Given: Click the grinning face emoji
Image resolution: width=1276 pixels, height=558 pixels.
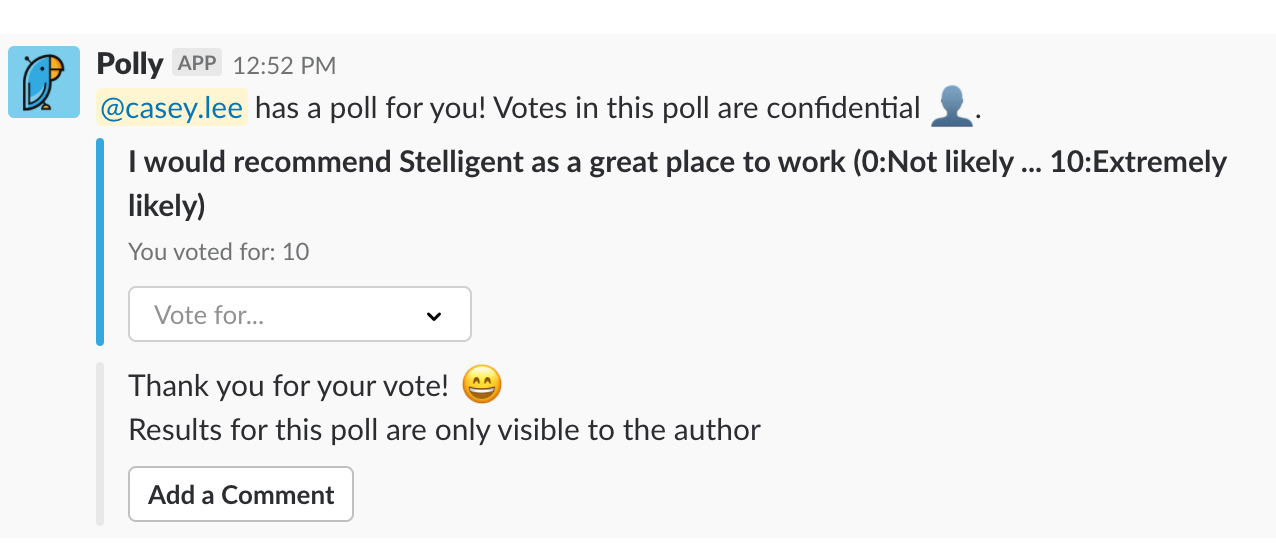Looking at the screenshot, I should (482, 385).
